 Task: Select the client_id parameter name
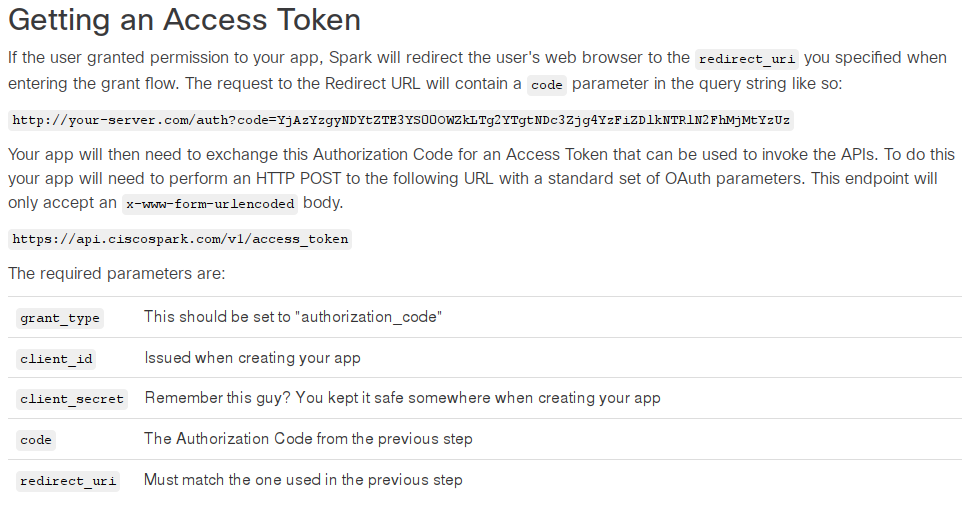pos(56,358)
